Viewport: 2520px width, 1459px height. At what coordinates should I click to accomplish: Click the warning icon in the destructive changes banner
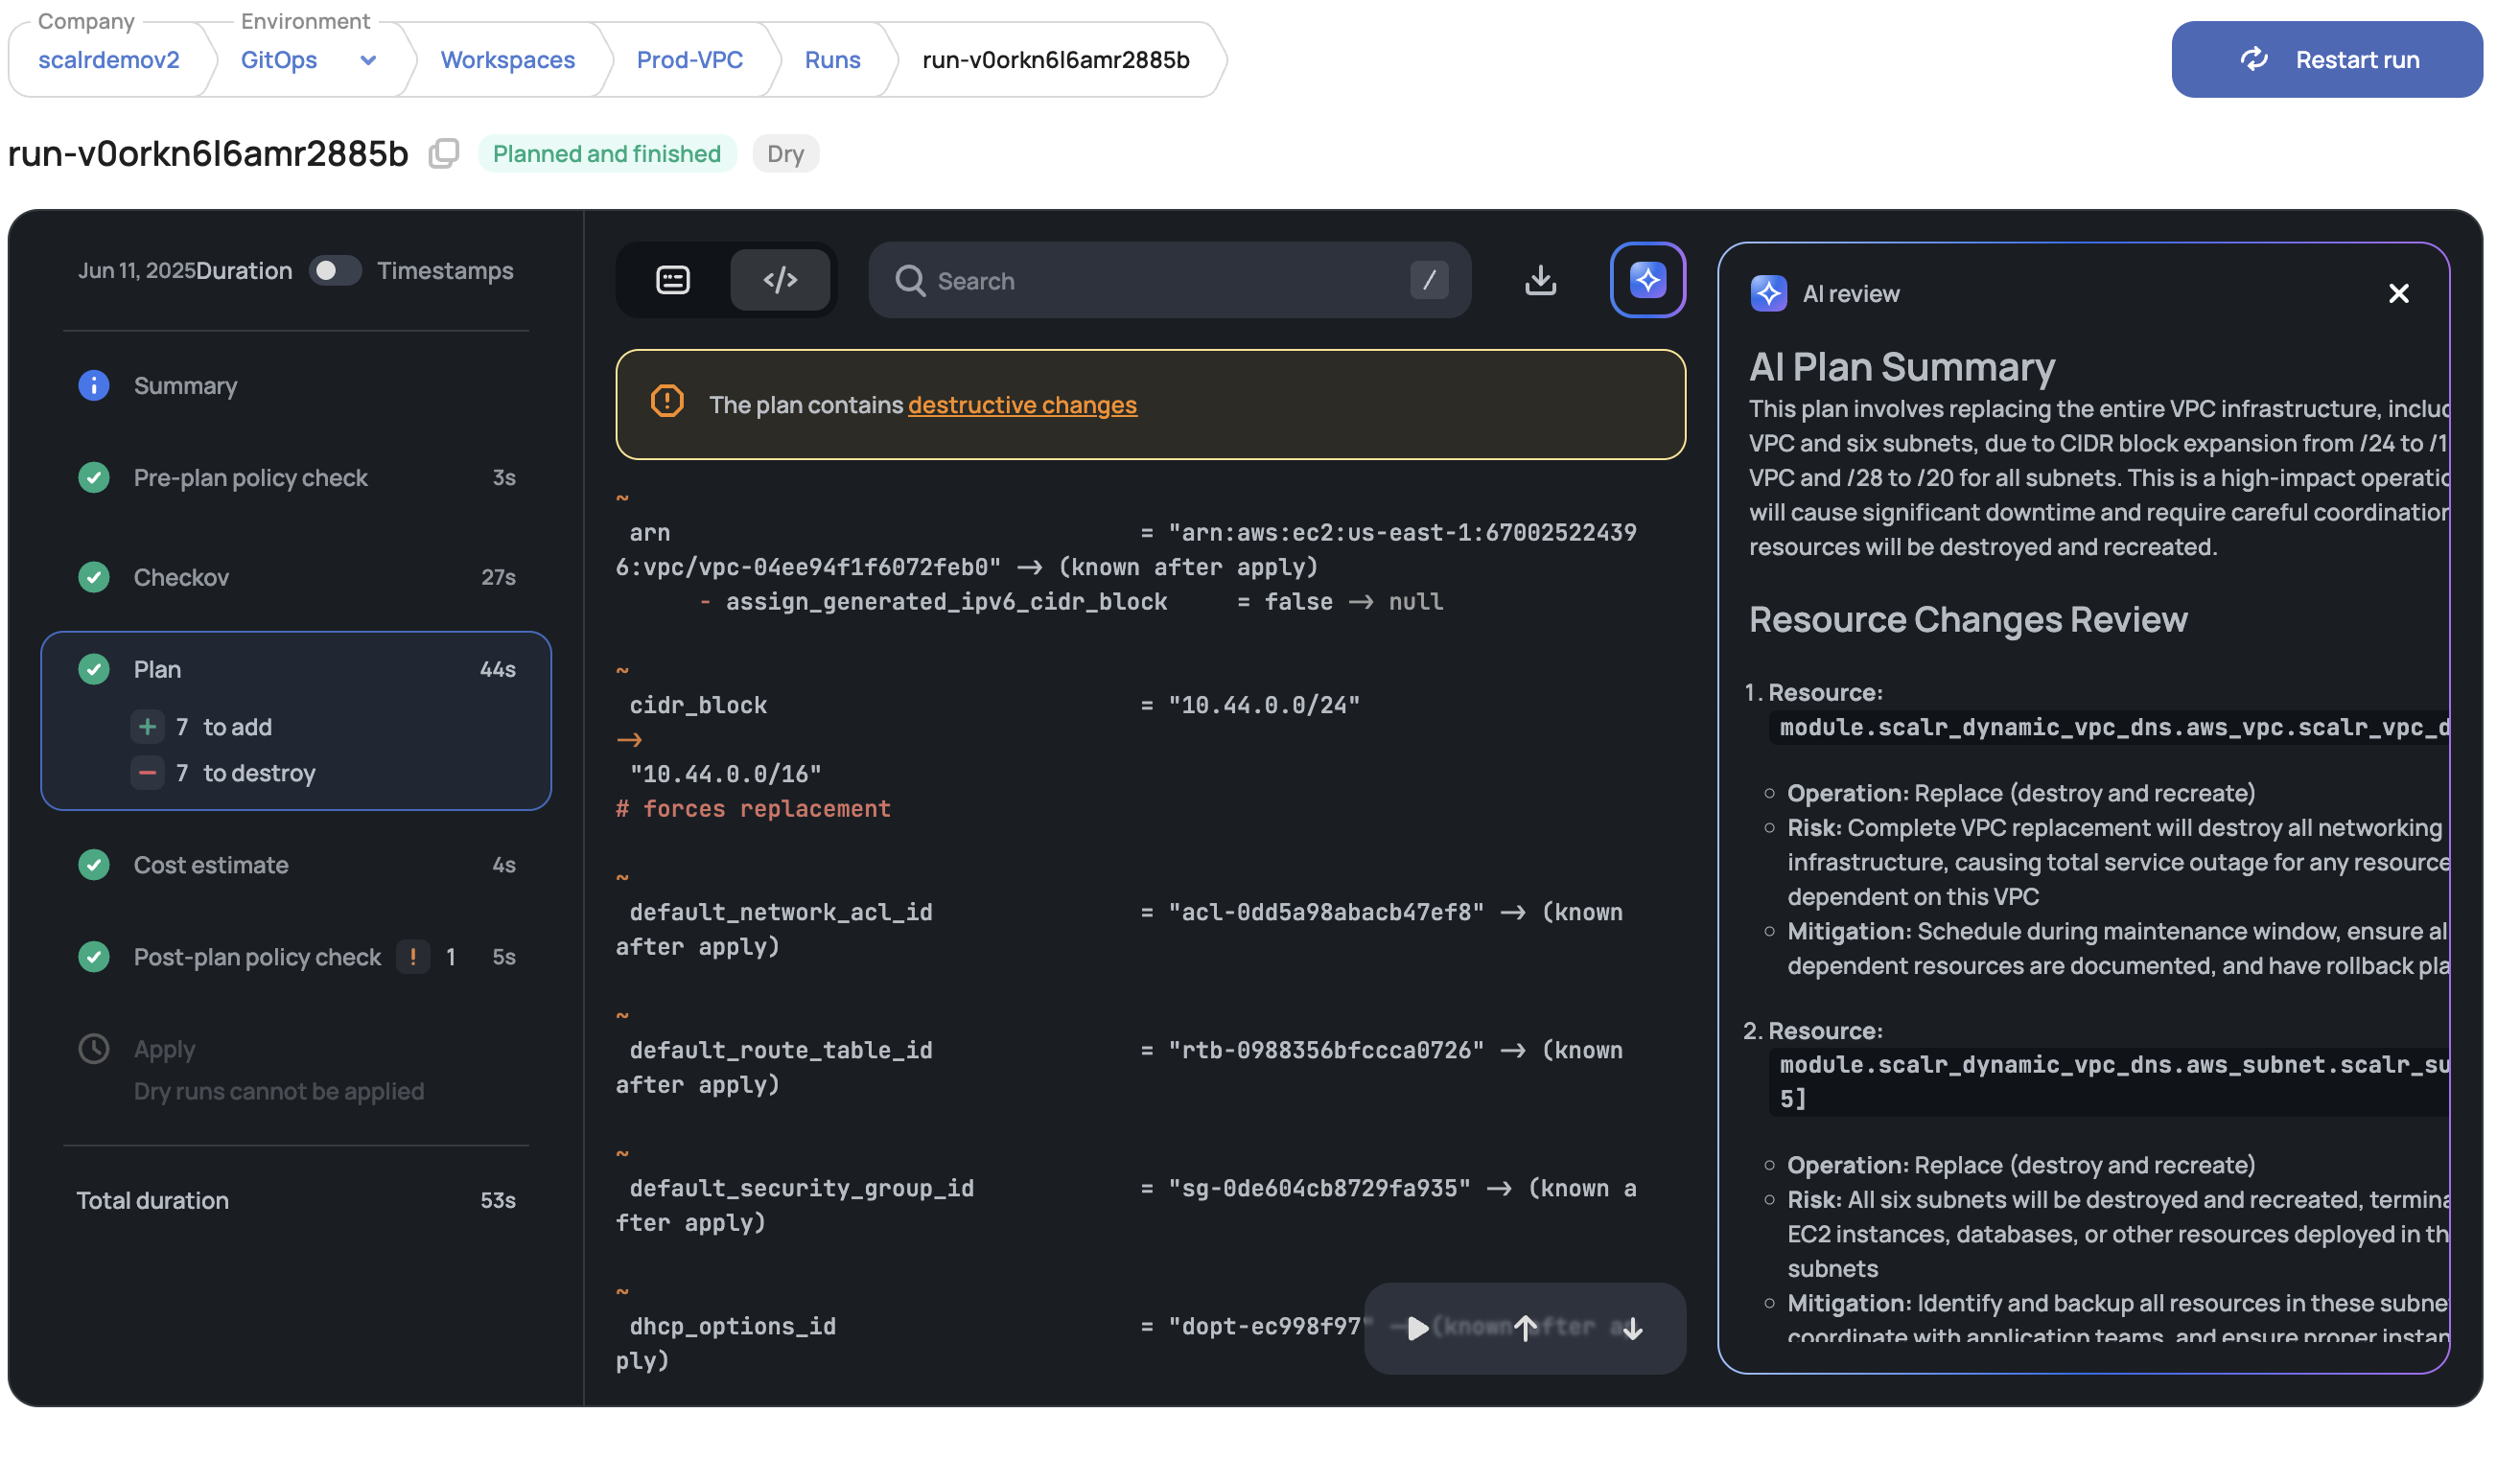(x=667, y=402)
